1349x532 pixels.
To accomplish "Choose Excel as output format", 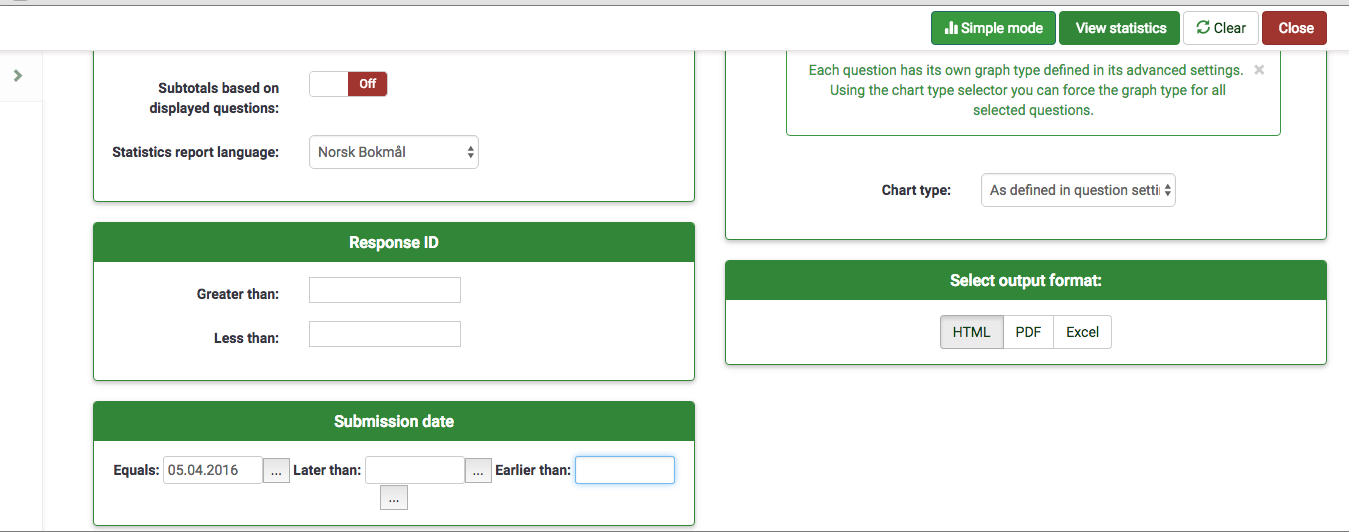I will pyautogui.click(x=1082, y=332).
